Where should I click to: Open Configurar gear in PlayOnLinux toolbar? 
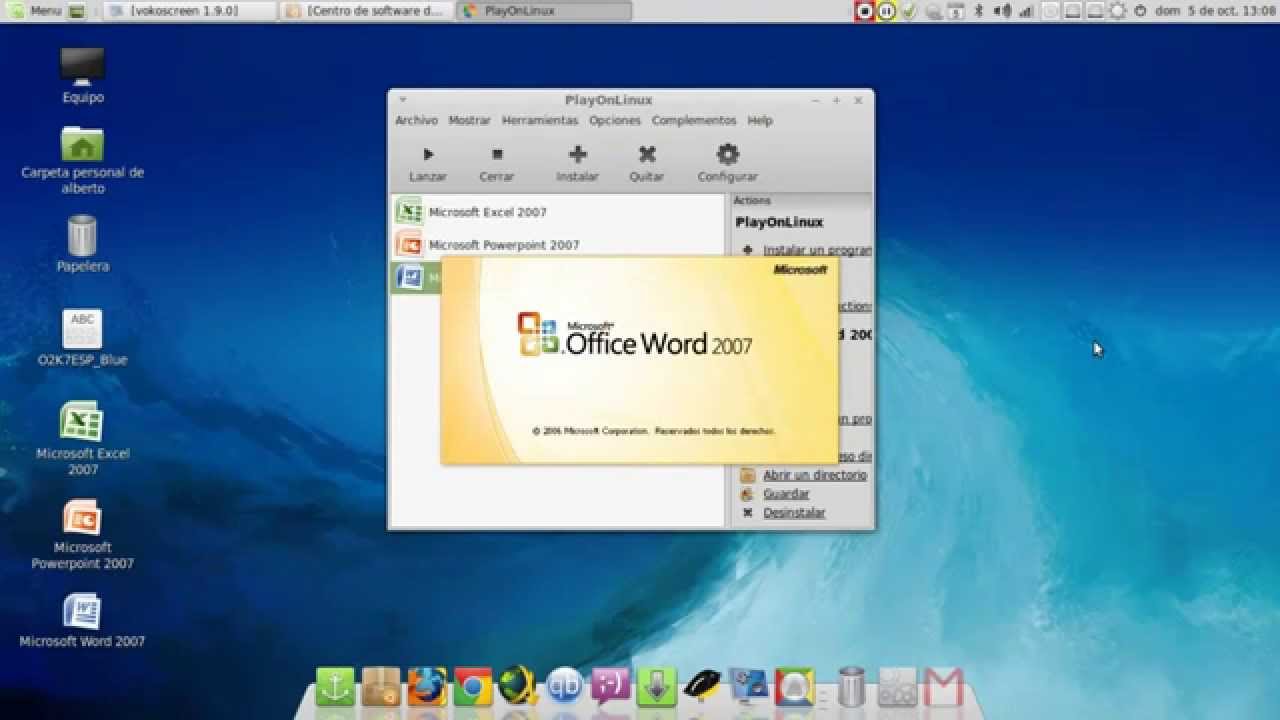click(727, 164)
